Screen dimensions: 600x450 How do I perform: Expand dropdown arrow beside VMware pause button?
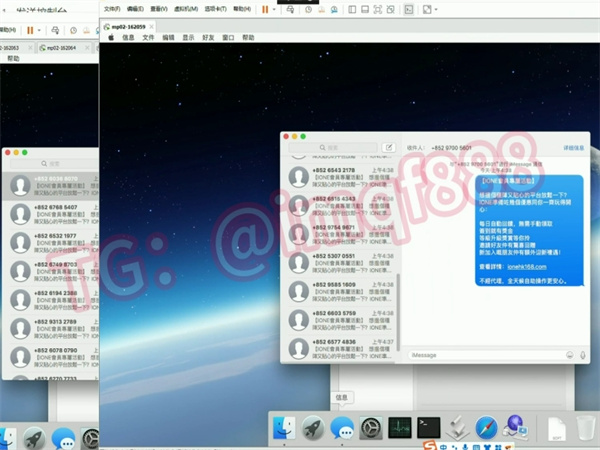click(275, 8)
